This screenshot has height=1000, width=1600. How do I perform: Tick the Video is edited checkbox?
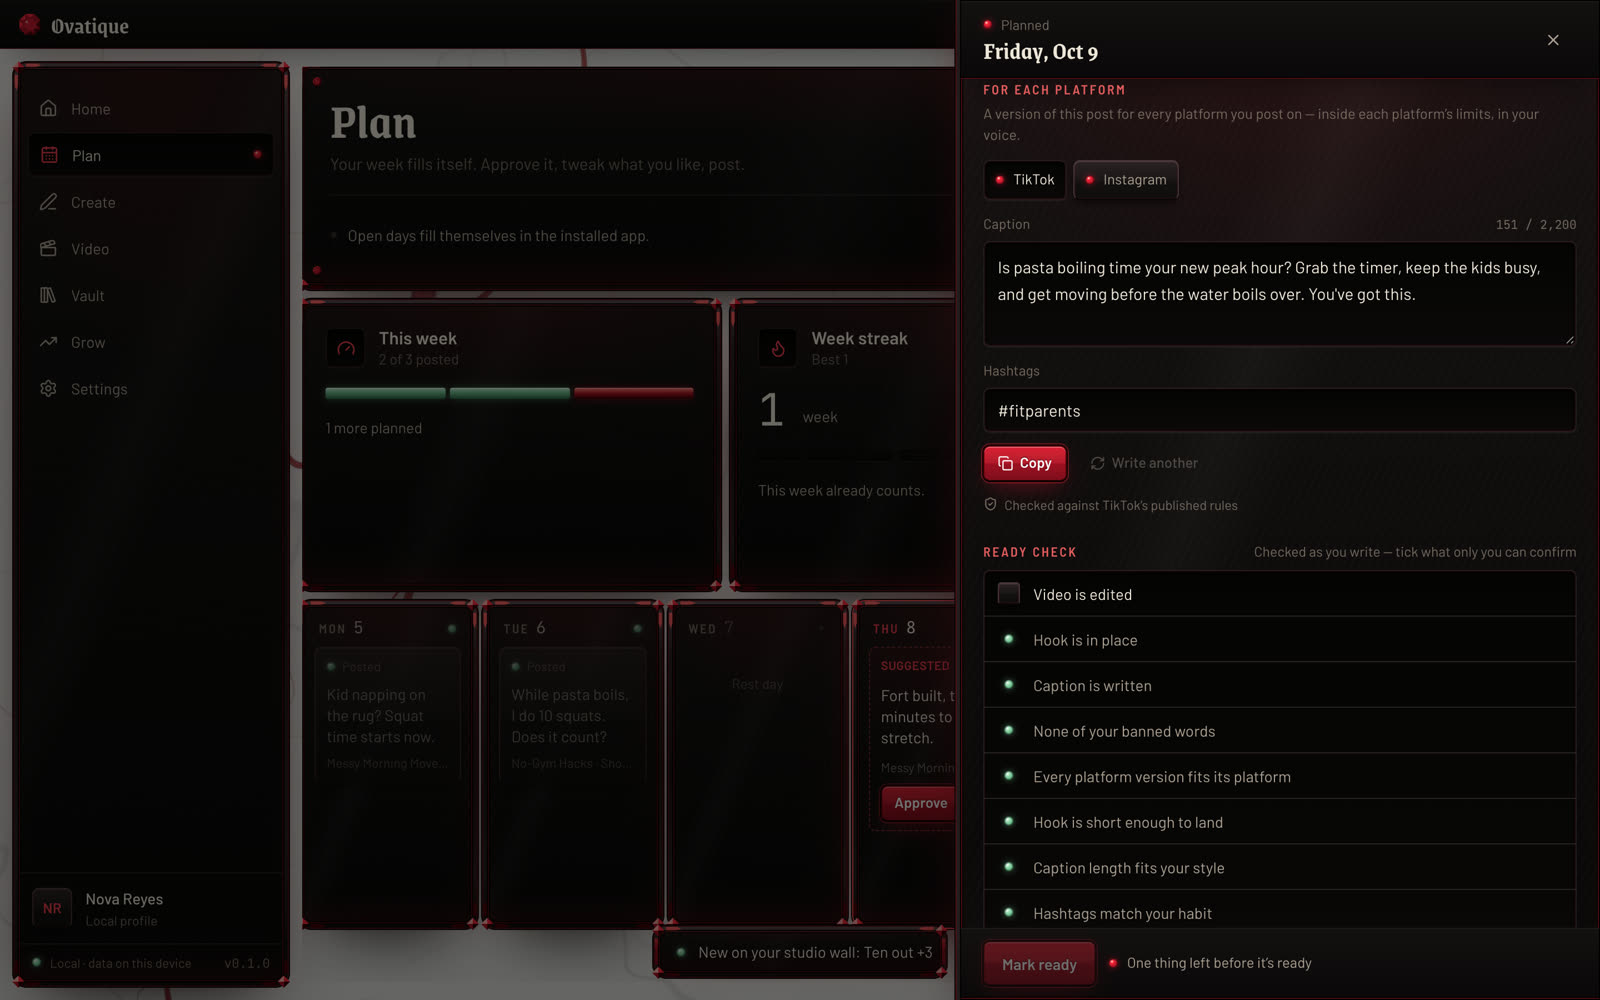1009,594
